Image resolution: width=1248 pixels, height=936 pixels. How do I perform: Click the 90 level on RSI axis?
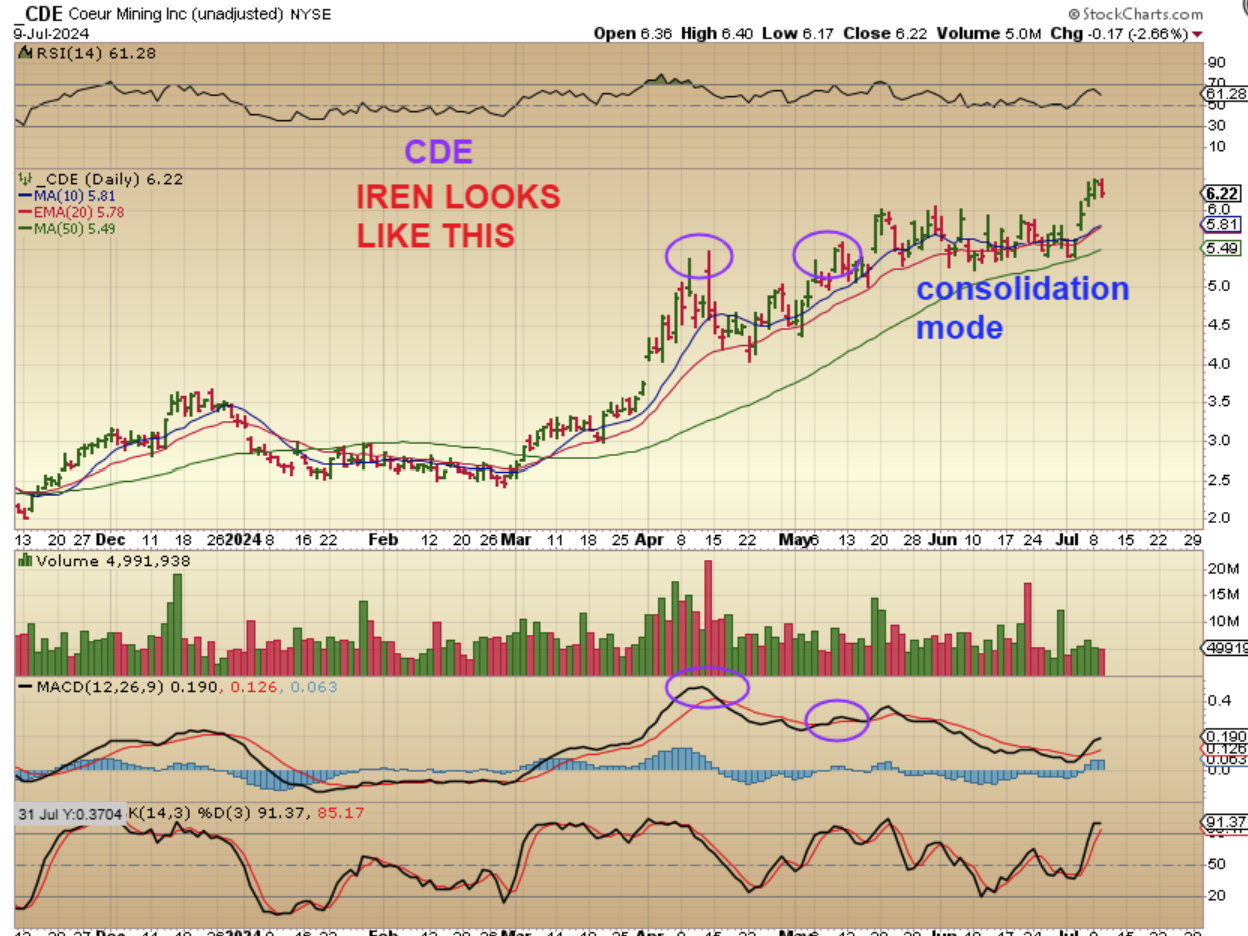coord(1216,62)
